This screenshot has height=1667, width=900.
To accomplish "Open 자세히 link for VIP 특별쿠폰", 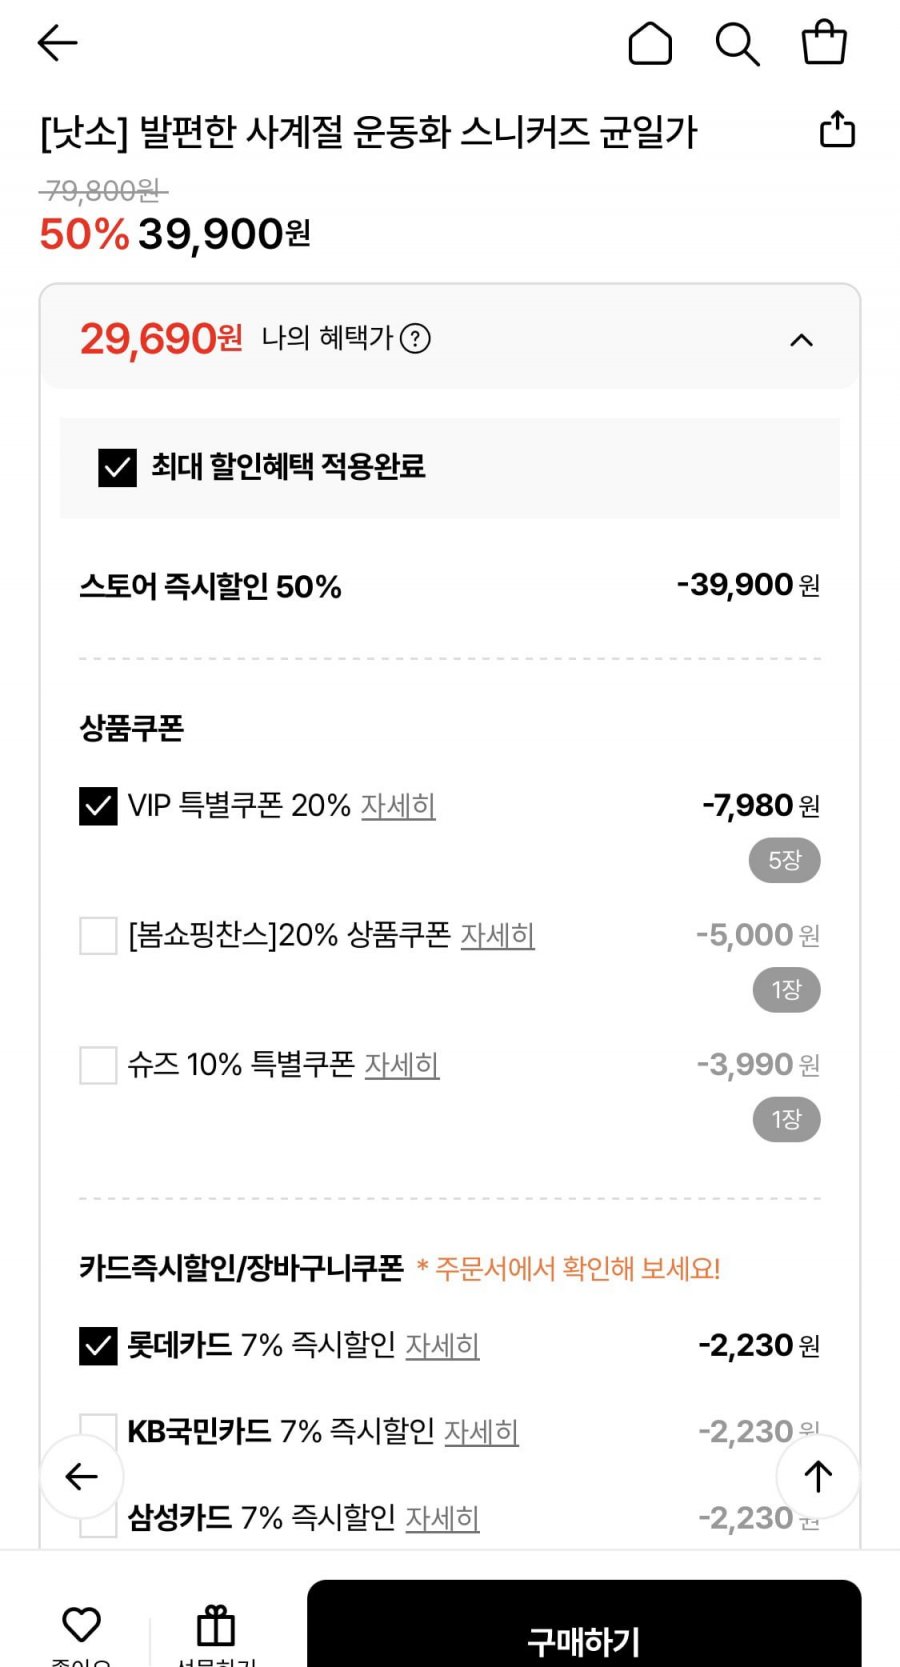I will pos(398,806).
